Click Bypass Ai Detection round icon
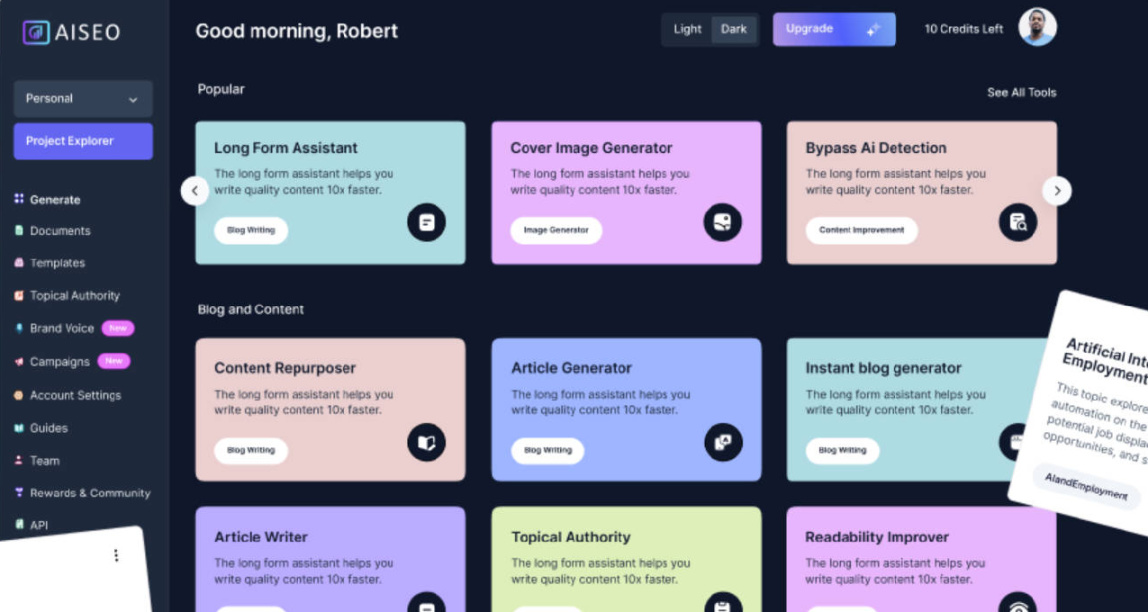 [x=1018, y=223]
